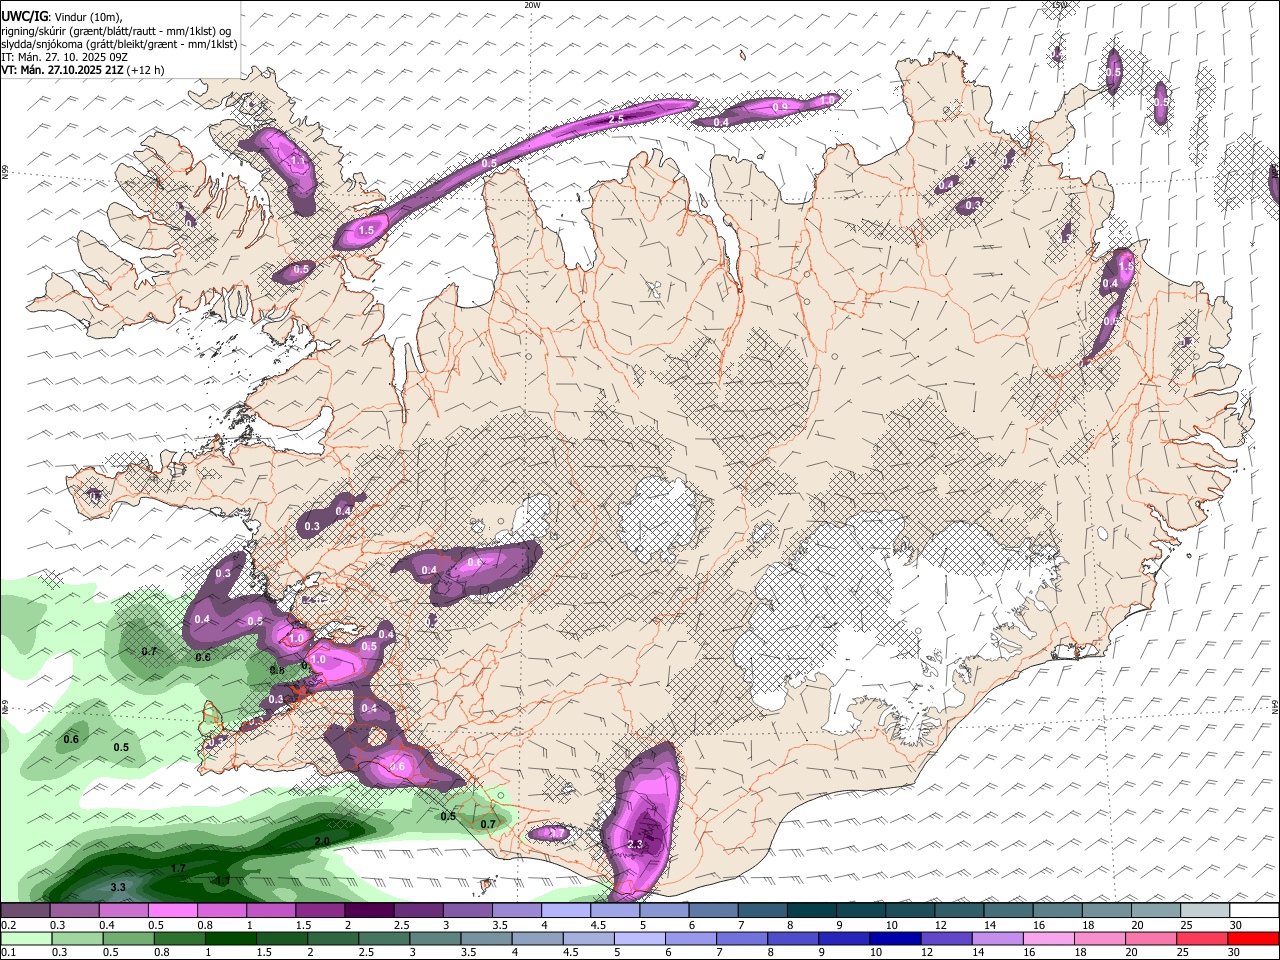Click the "slydda/snjókoma (grátt/bleikt/grænt - mm/1klst)" line
The height and width of the screenshot is (960, 1280).
click(119, 44)
